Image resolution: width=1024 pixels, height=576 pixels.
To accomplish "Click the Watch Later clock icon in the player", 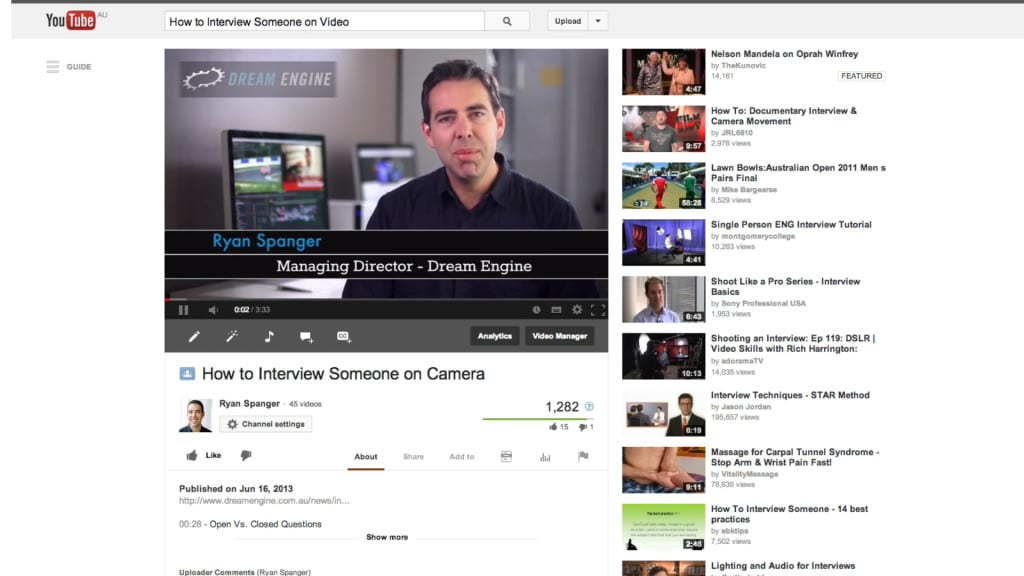I will 536,310.
